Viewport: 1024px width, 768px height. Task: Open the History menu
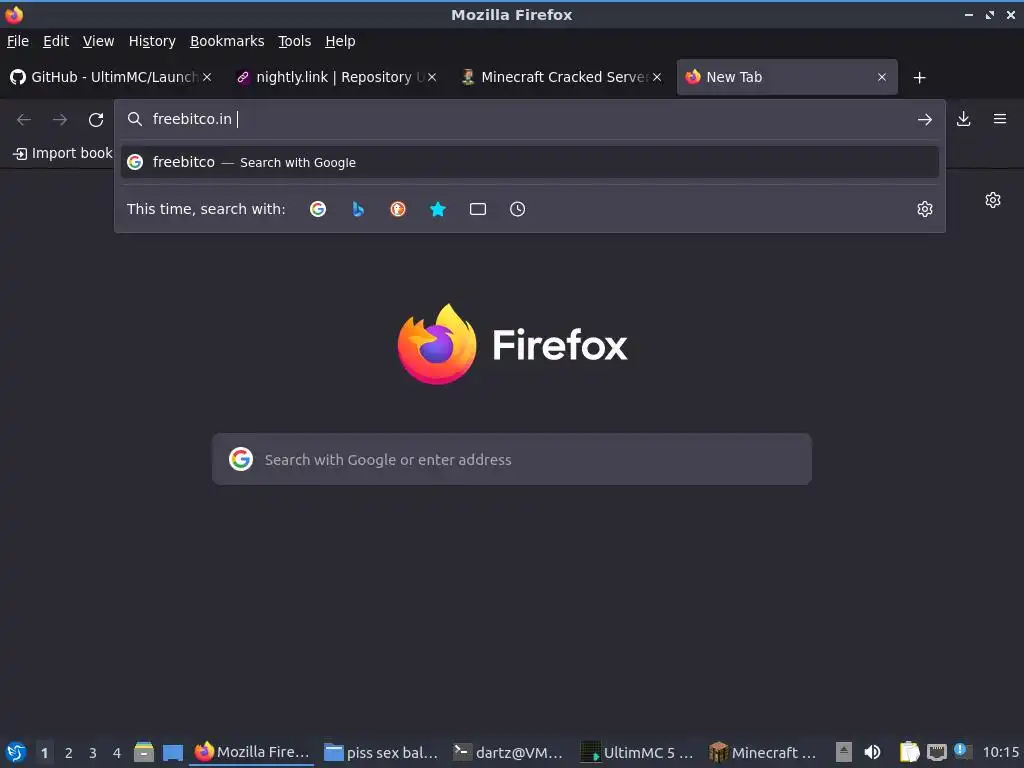pos(152,41)
